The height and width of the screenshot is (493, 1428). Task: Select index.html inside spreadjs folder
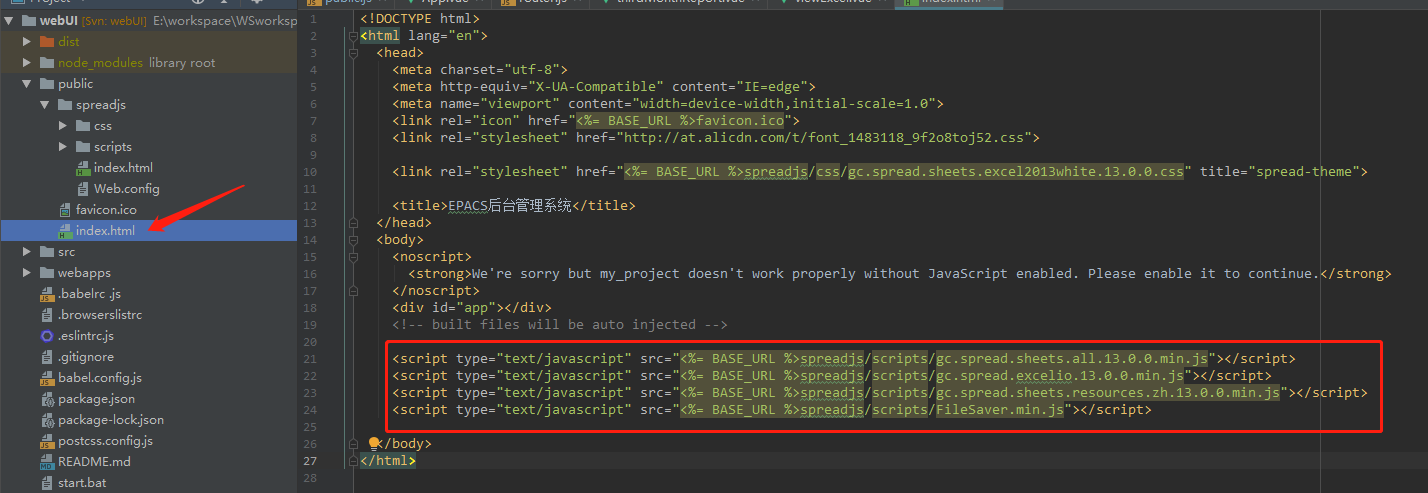tap(123, 168)
